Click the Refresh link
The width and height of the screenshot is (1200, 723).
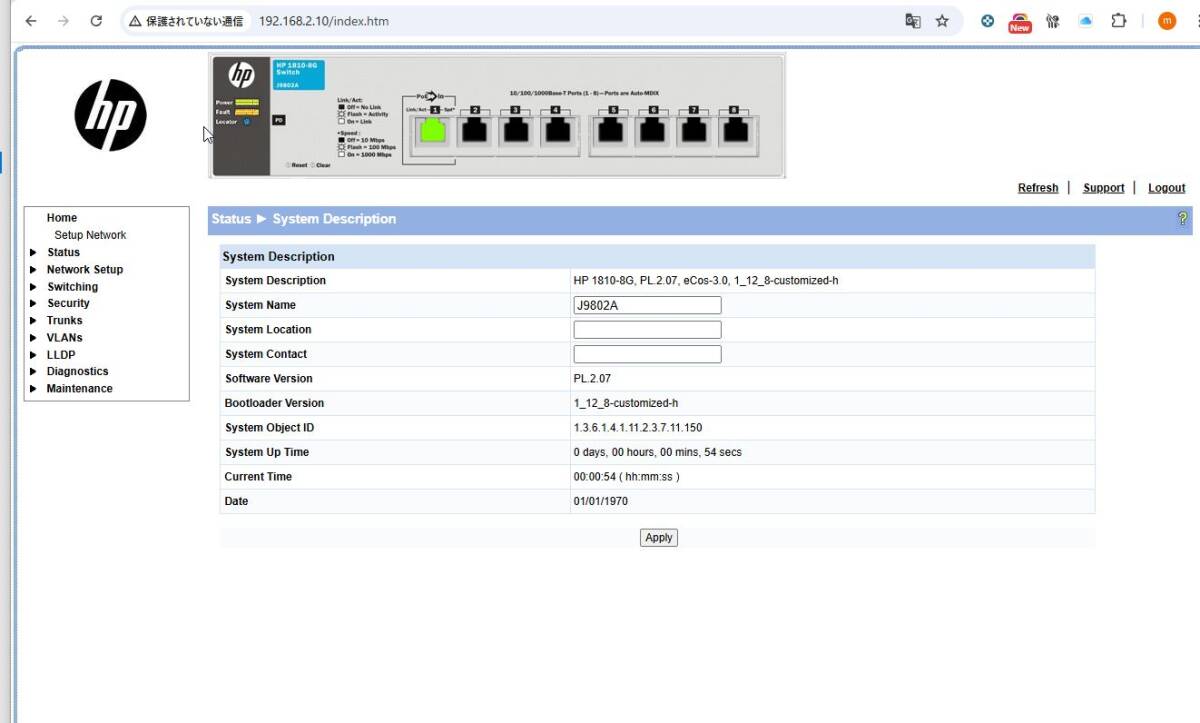pyautogui.click(x=1038, y=188)
